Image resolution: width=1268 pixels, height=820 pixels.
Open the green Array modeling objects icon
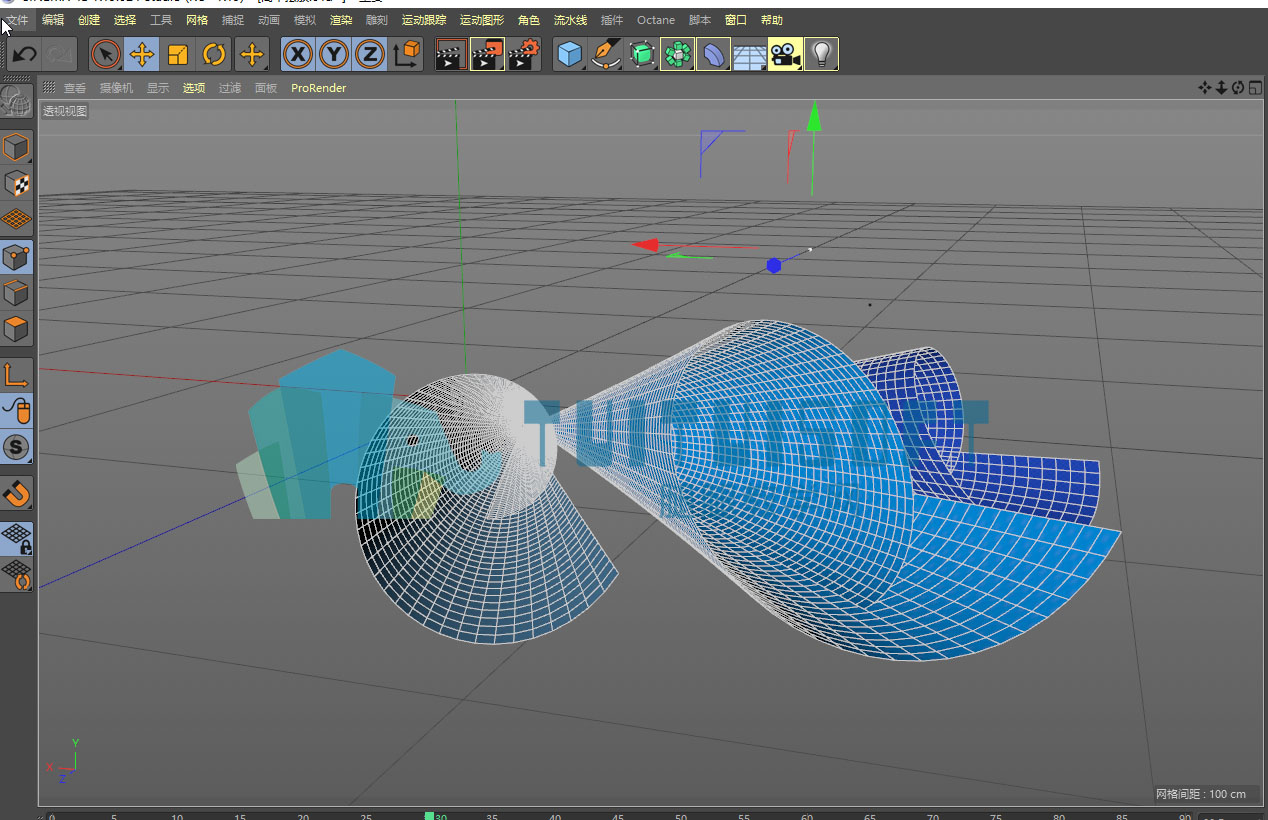pyautogui.click(x=677, y=54)
